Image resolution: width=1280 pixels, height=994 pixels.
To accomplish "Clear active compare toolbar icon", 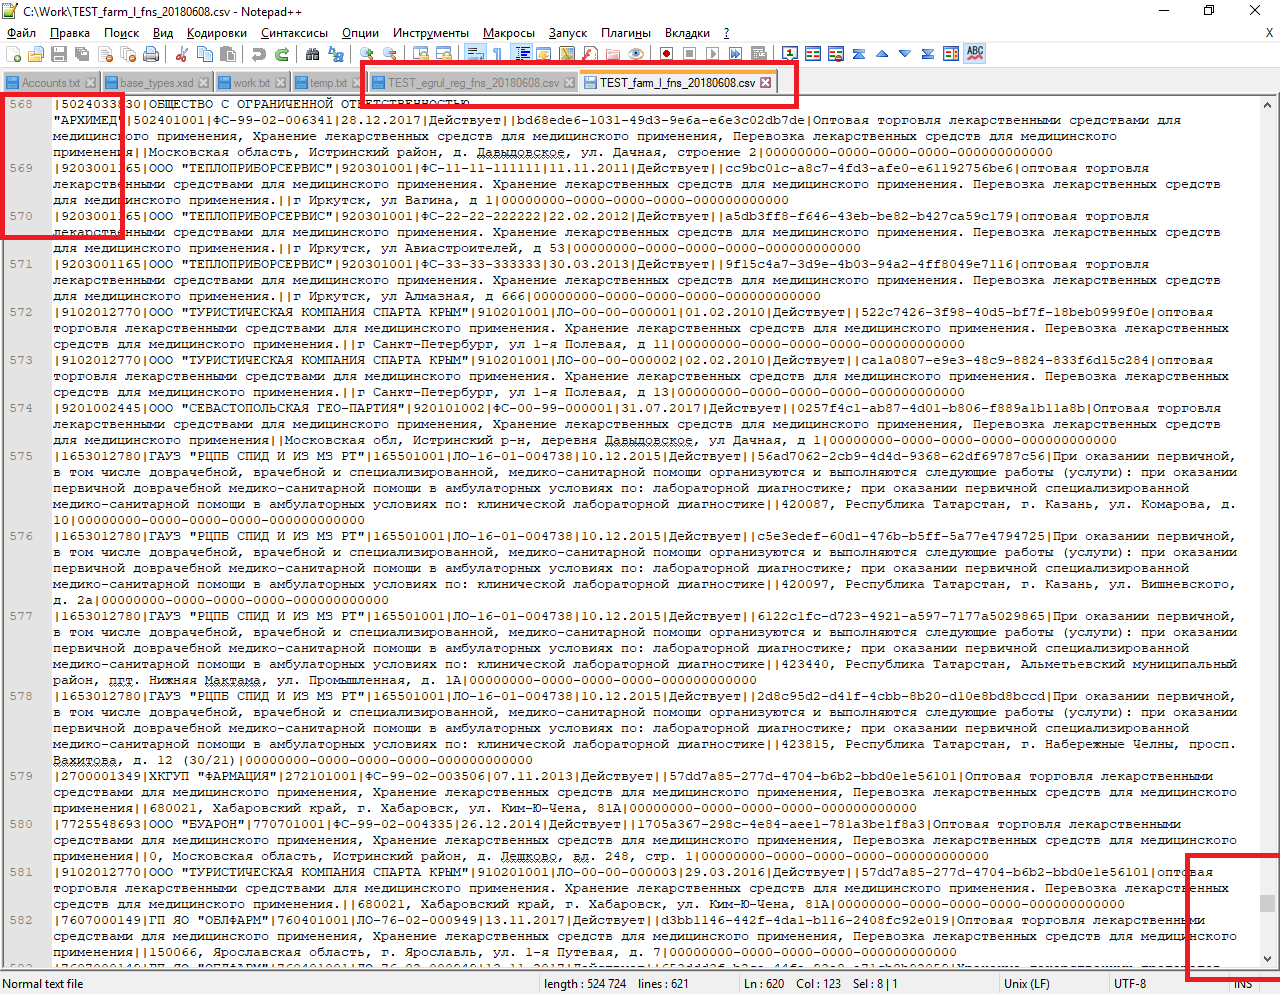I will pyautogui.click(x=836, y=54).
